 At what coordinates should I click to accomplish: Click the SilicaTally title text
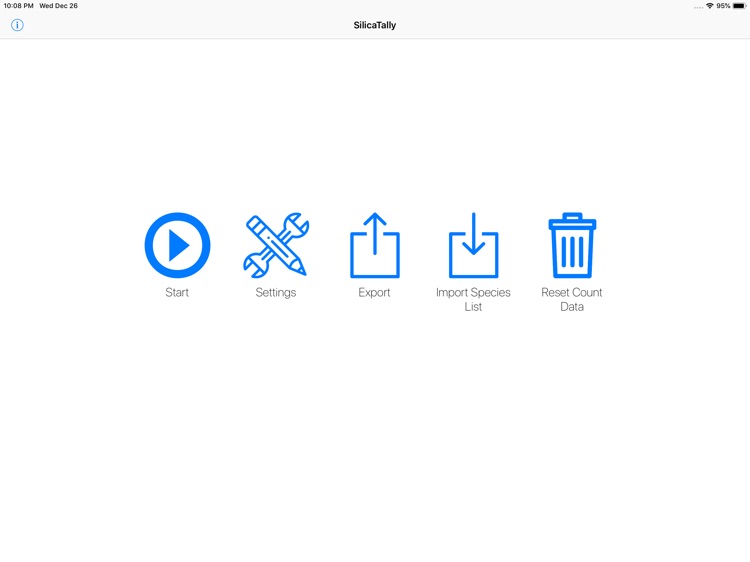coord(375,25)
